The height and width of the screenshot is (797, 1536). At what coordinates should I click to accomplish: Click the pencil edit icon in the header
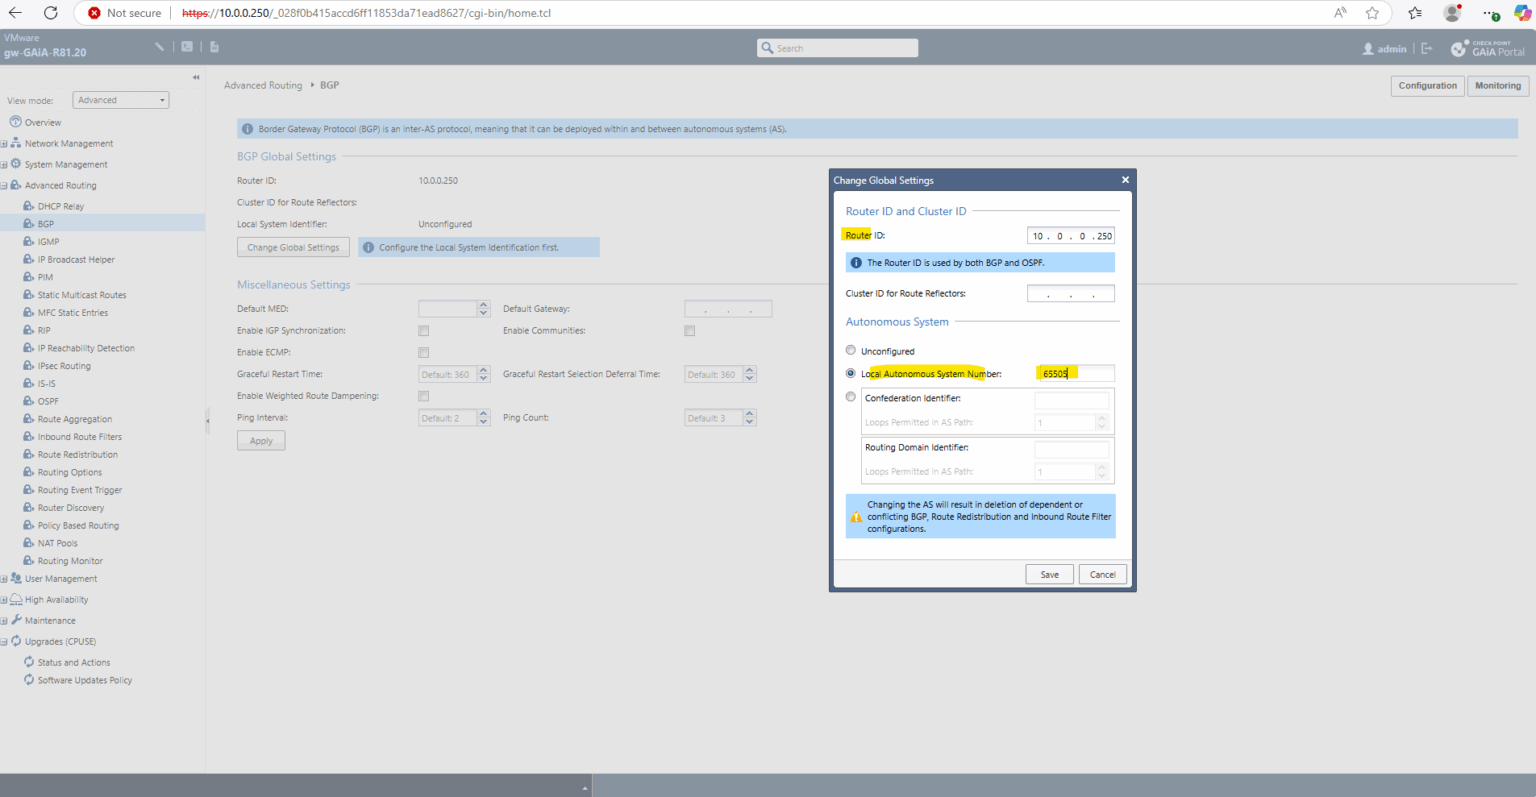(x=160, y=47)
